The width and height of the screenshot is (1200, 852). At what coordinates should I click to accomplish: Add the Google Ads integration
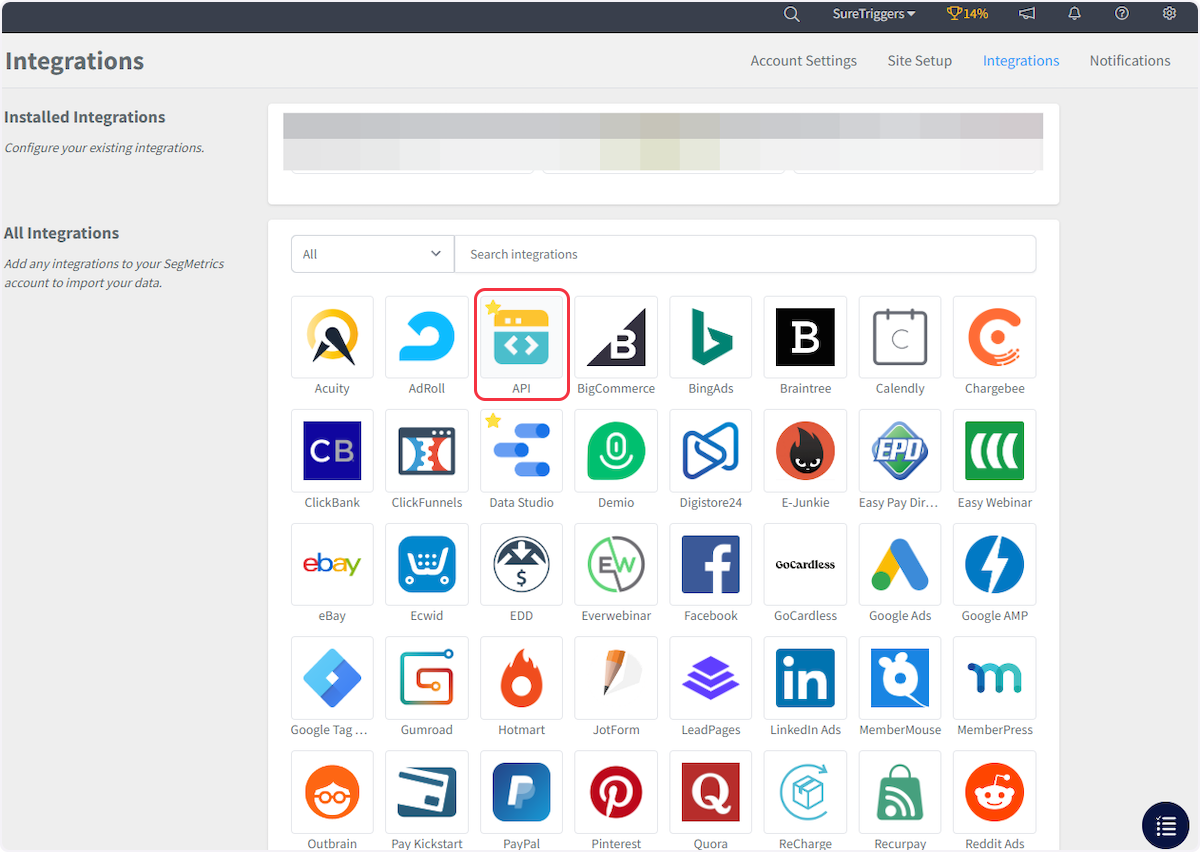(900, 565)
